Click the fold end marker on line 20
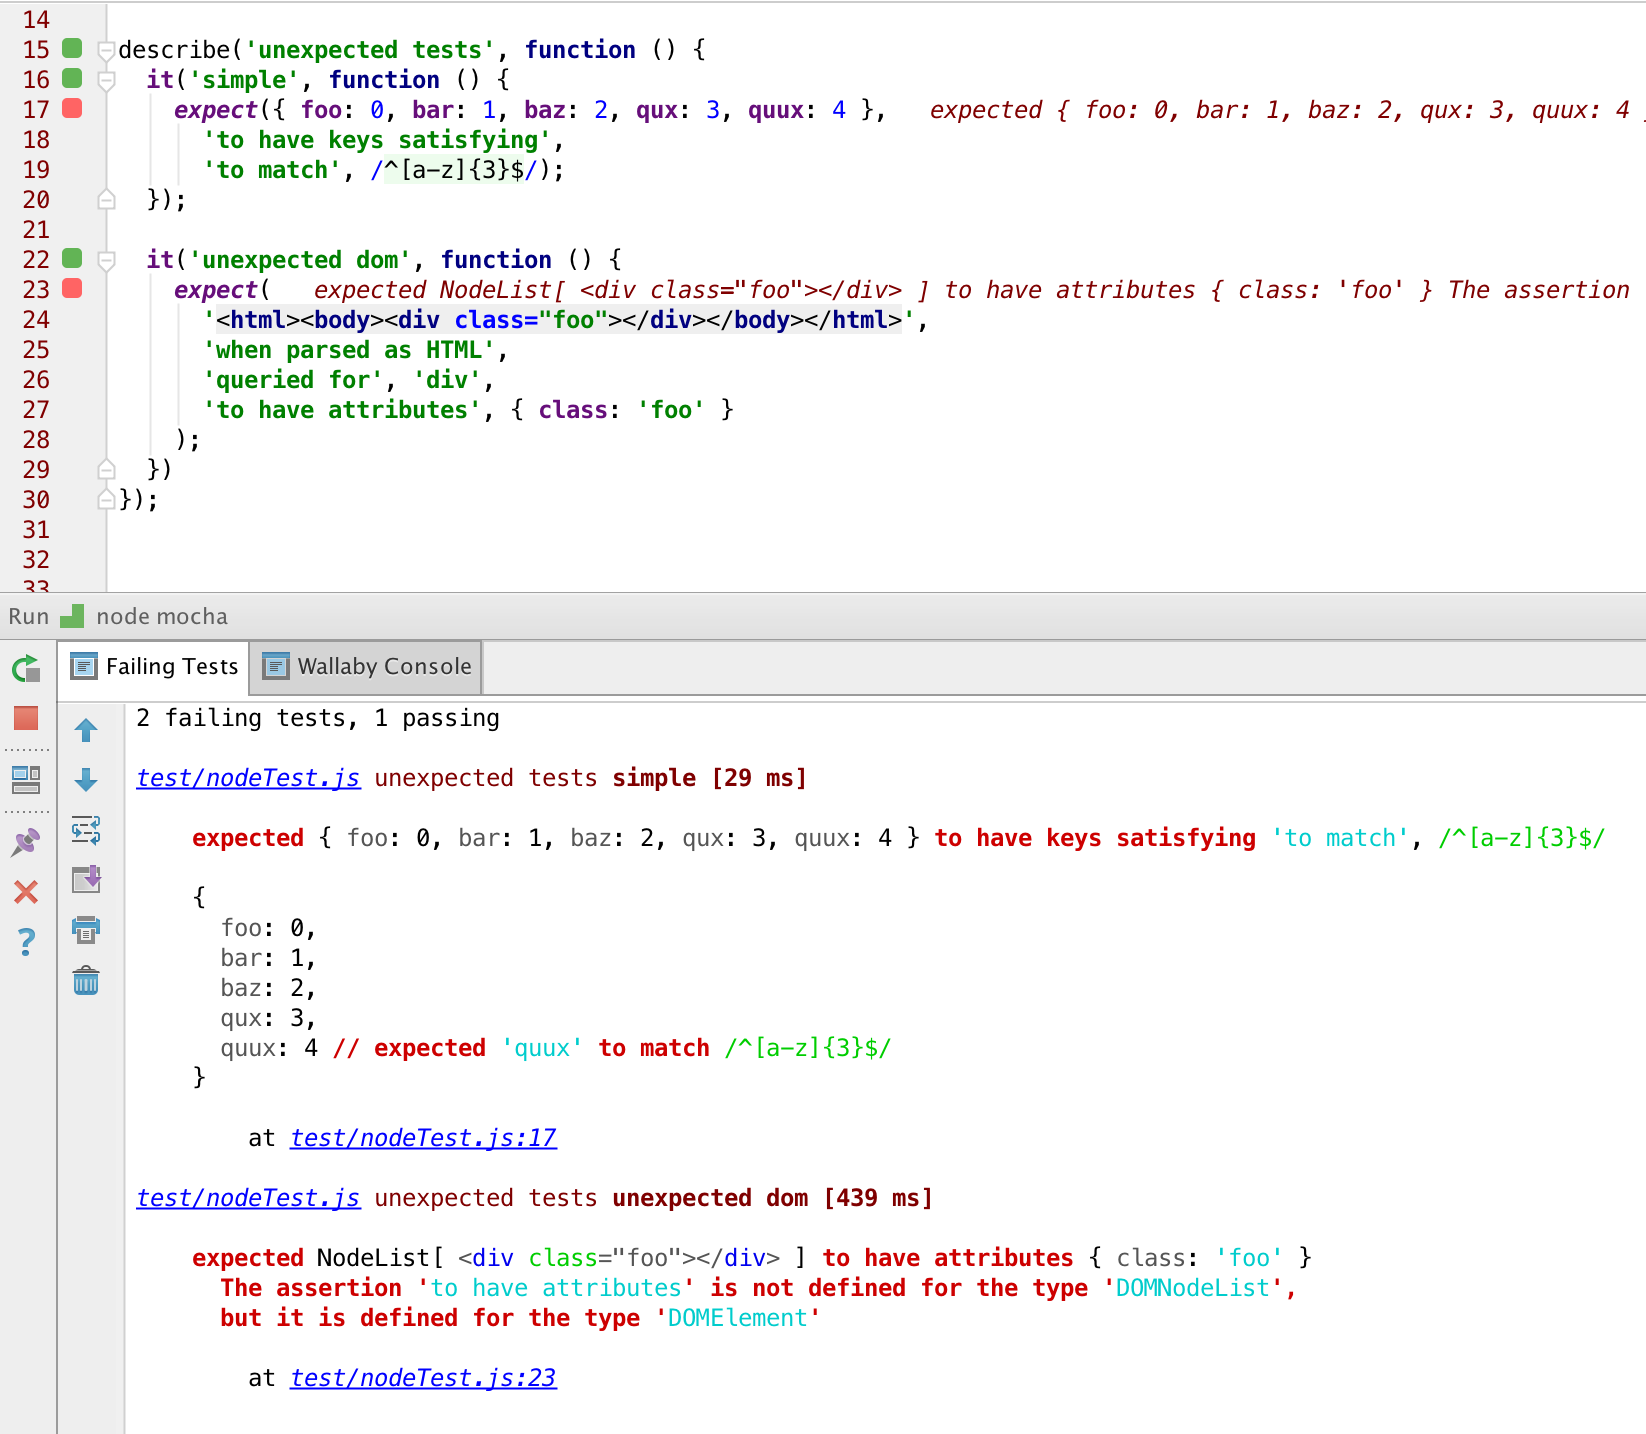Screen dimensions: 1646x1434 106,200
